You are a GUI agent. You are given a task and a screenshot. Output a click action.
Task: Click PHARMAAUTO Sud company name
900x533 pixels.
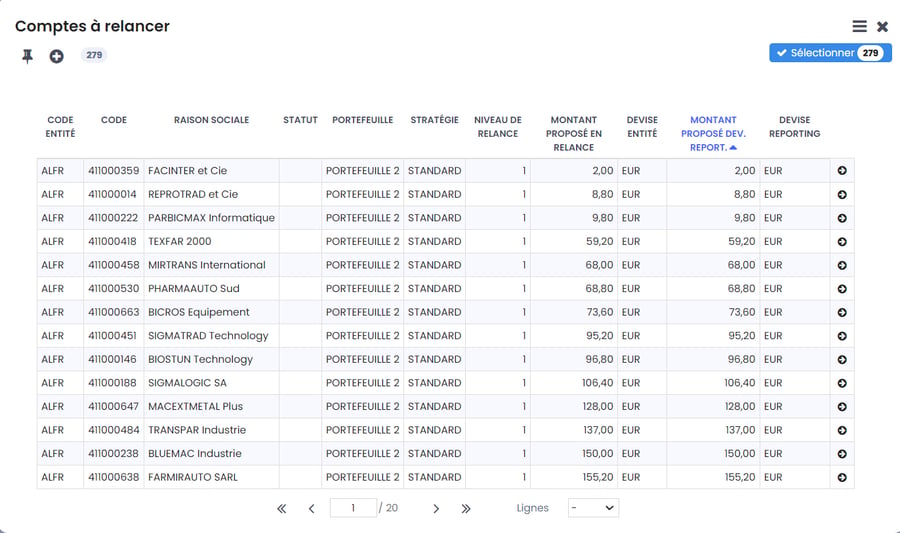point(193,289)
